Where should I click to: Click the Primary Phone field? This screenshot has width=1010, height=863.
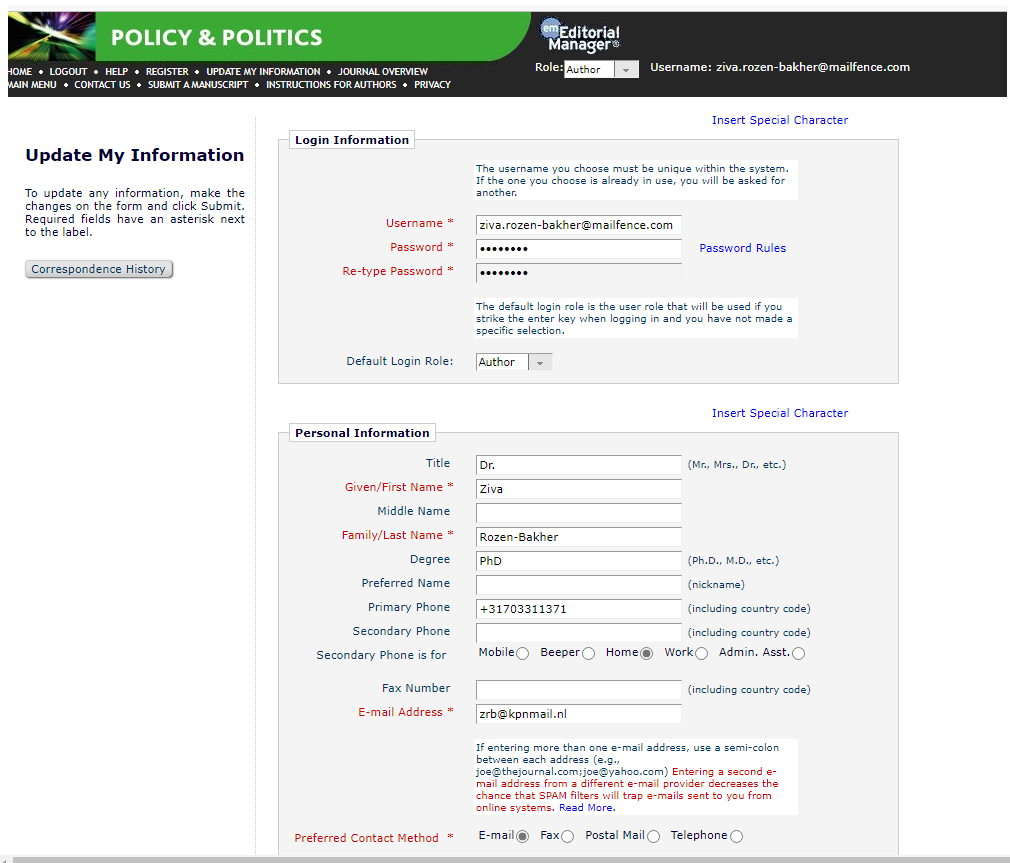(578, 609)
